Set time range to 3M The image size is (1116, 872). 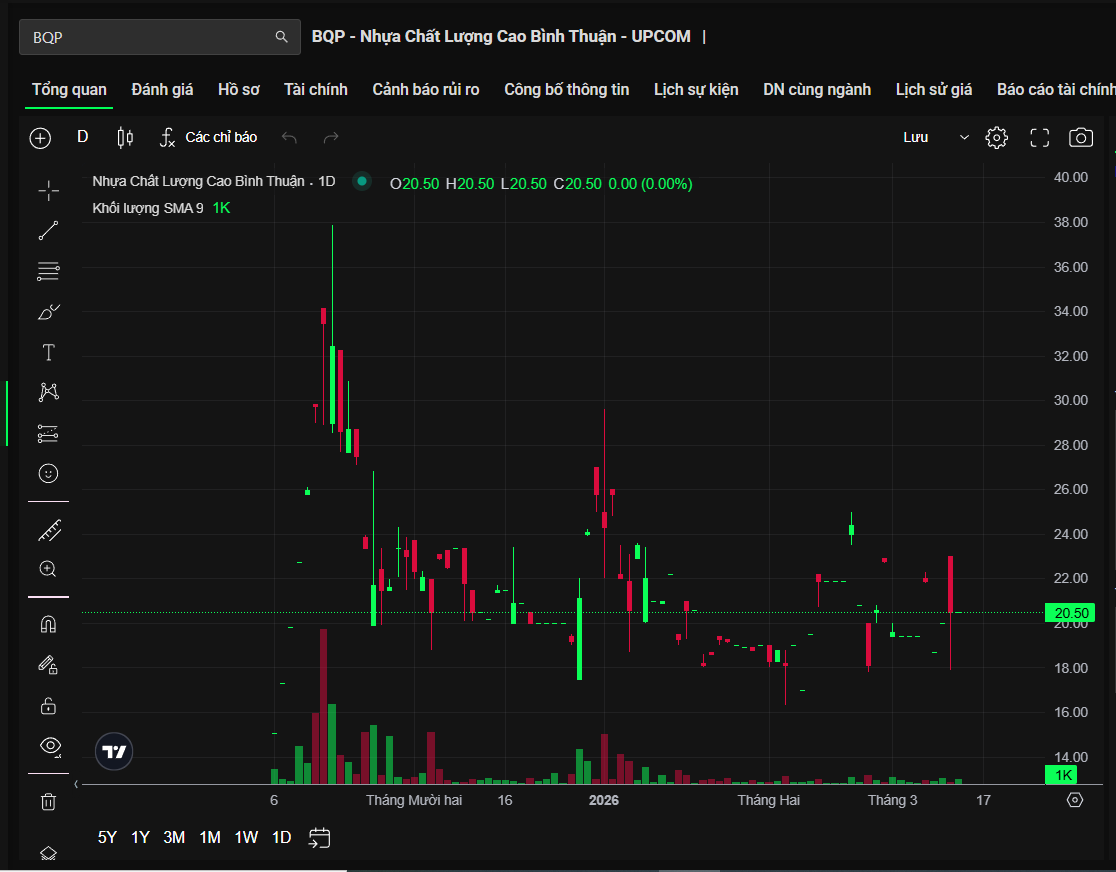coord(174,838)
